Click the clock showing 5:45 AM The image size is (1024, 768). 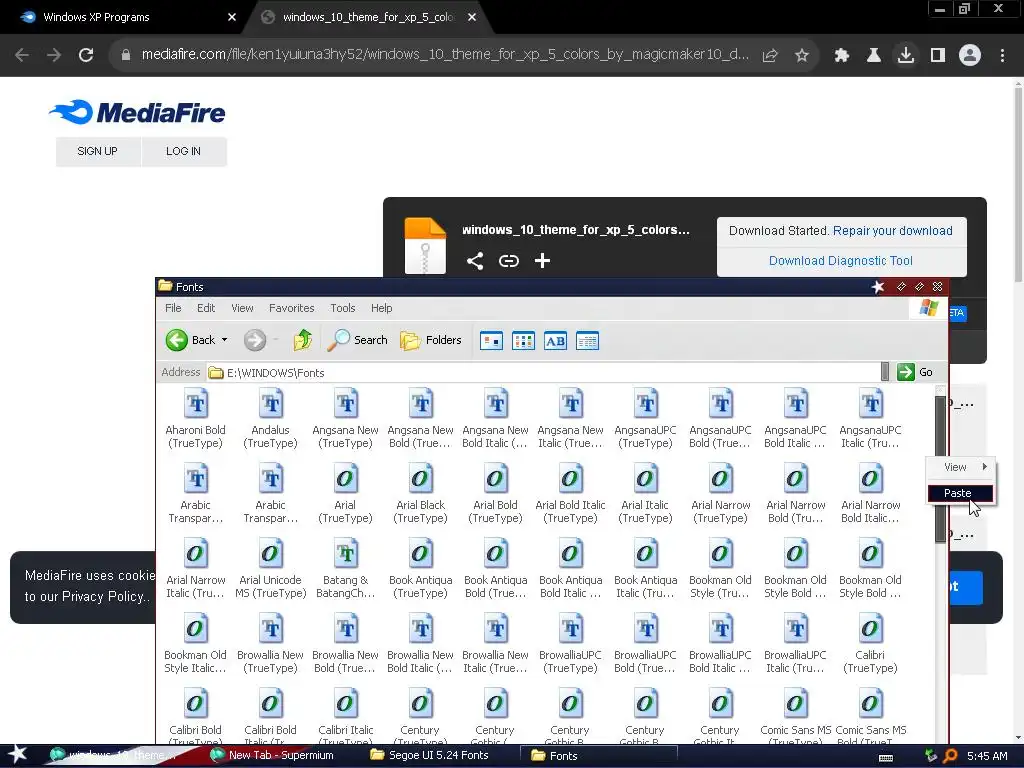(987, 756)
